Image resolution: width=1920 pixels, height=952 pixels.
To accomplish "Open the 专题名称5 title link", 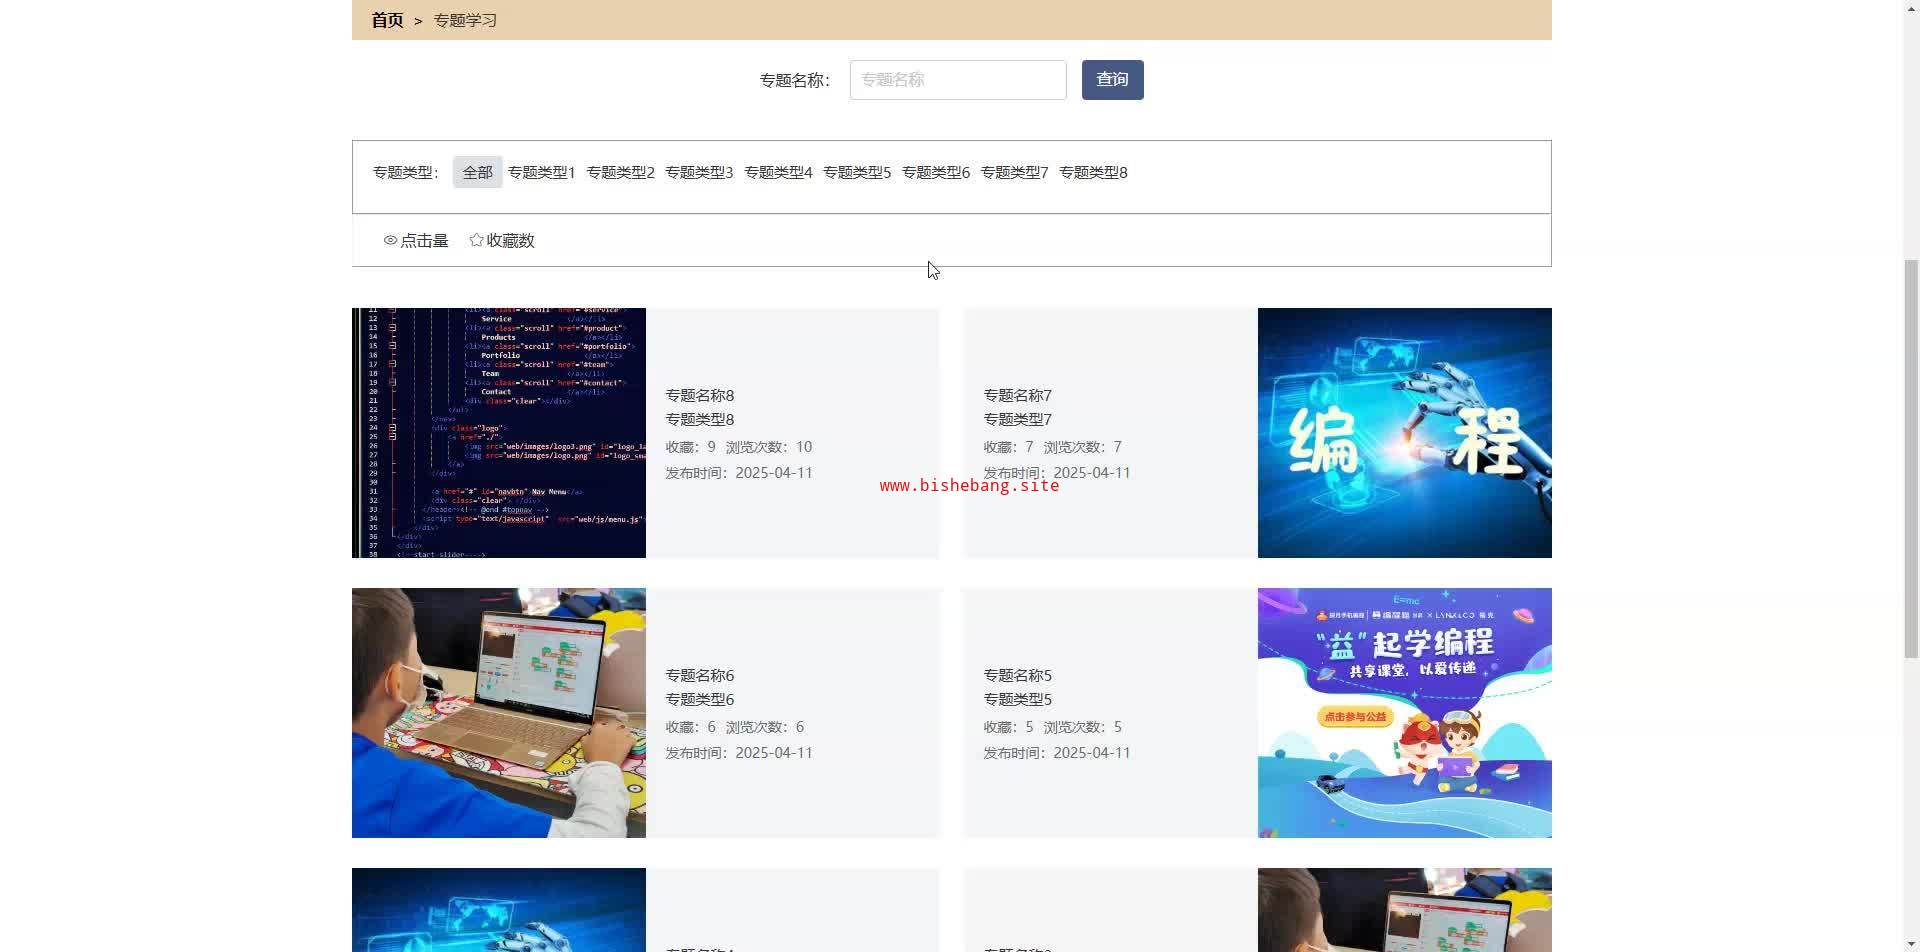I will pyautogui.click(x=1018, y=675).
